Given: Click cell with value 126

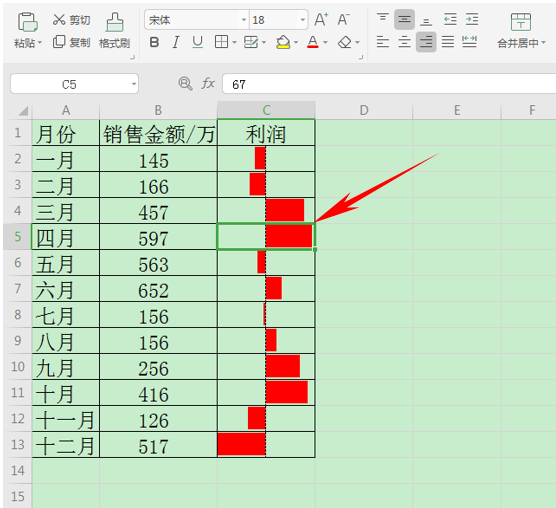Looking at the screenshot, I should point(159,419).
